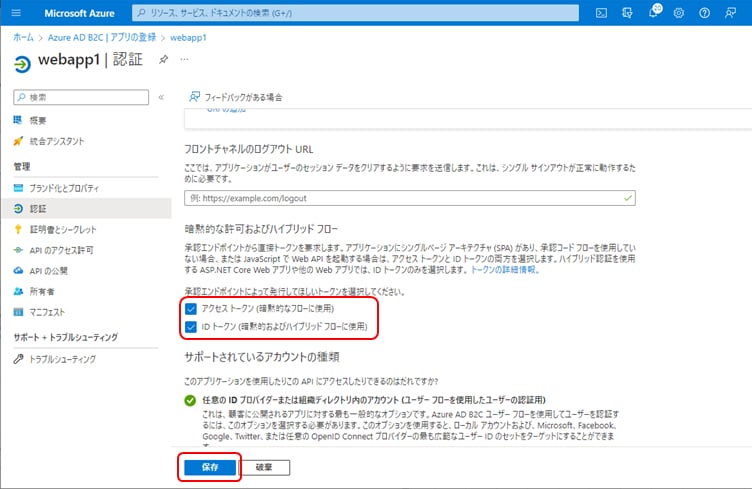Collapse the sidebar navigation with double chevron
This screenshot has width=752, height=489.
161,97
